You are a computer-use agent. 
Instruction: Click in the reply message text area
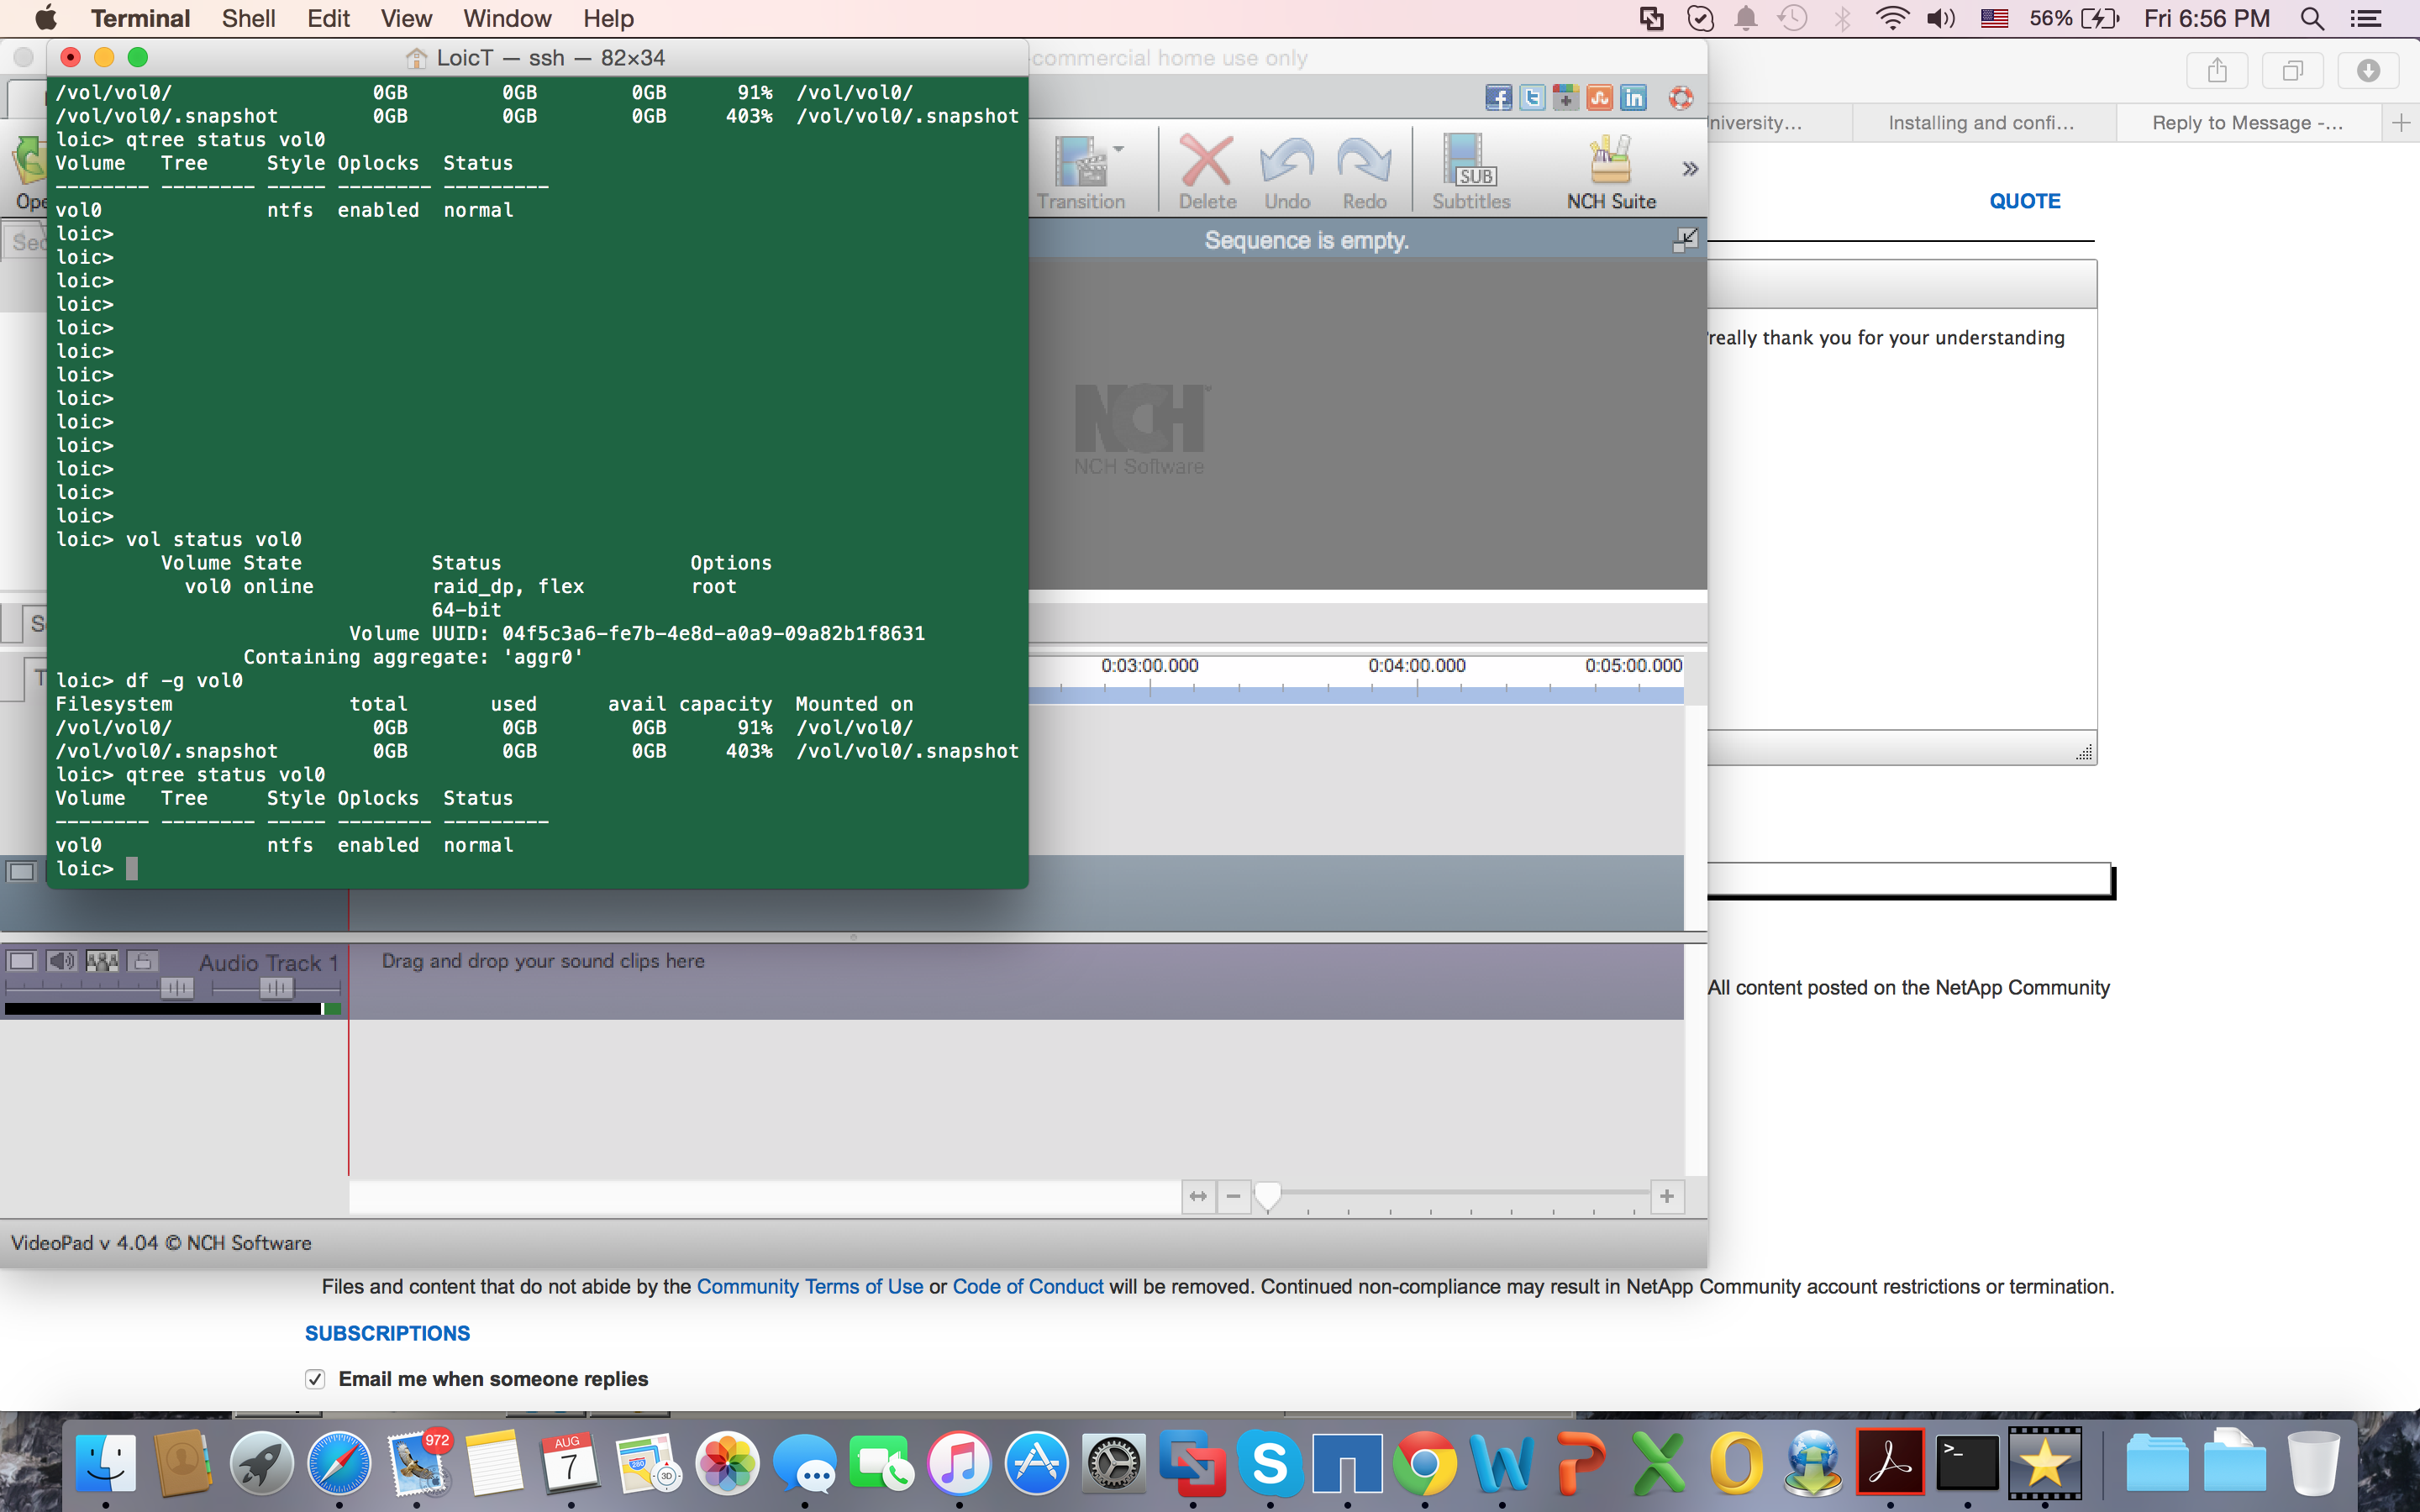[x=1900, y=520]
